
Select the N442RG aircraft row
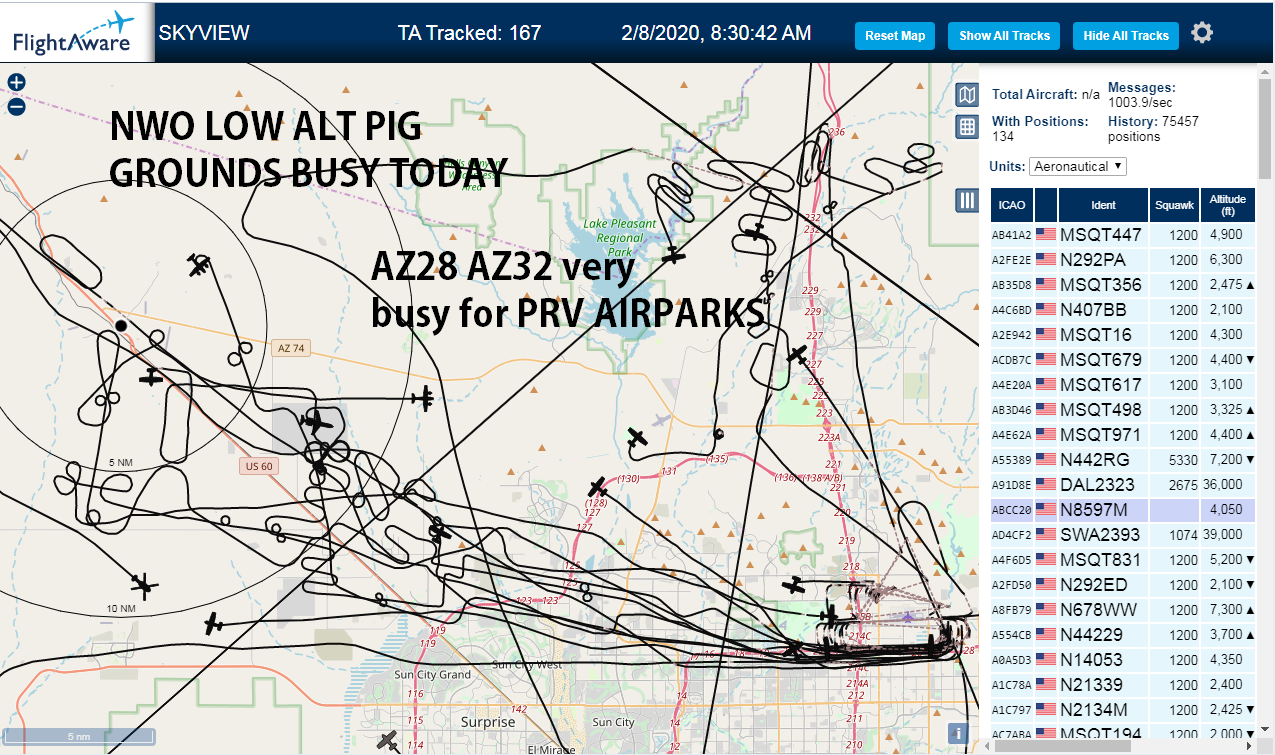[x=1123, y=460]
